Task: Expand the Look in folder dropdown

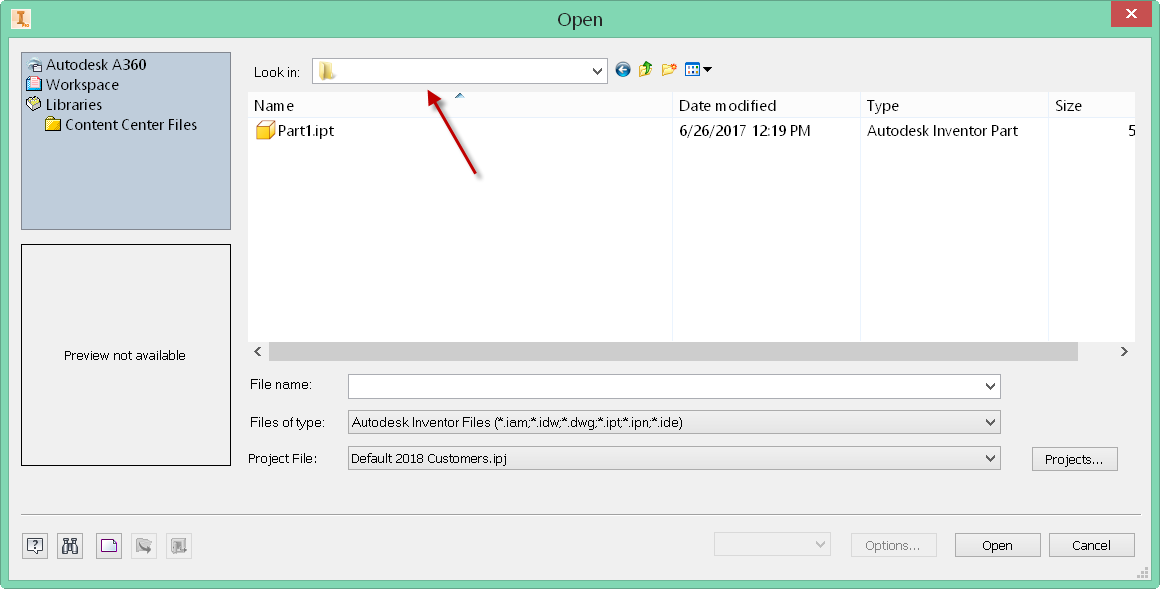Action: click(599, 70)
